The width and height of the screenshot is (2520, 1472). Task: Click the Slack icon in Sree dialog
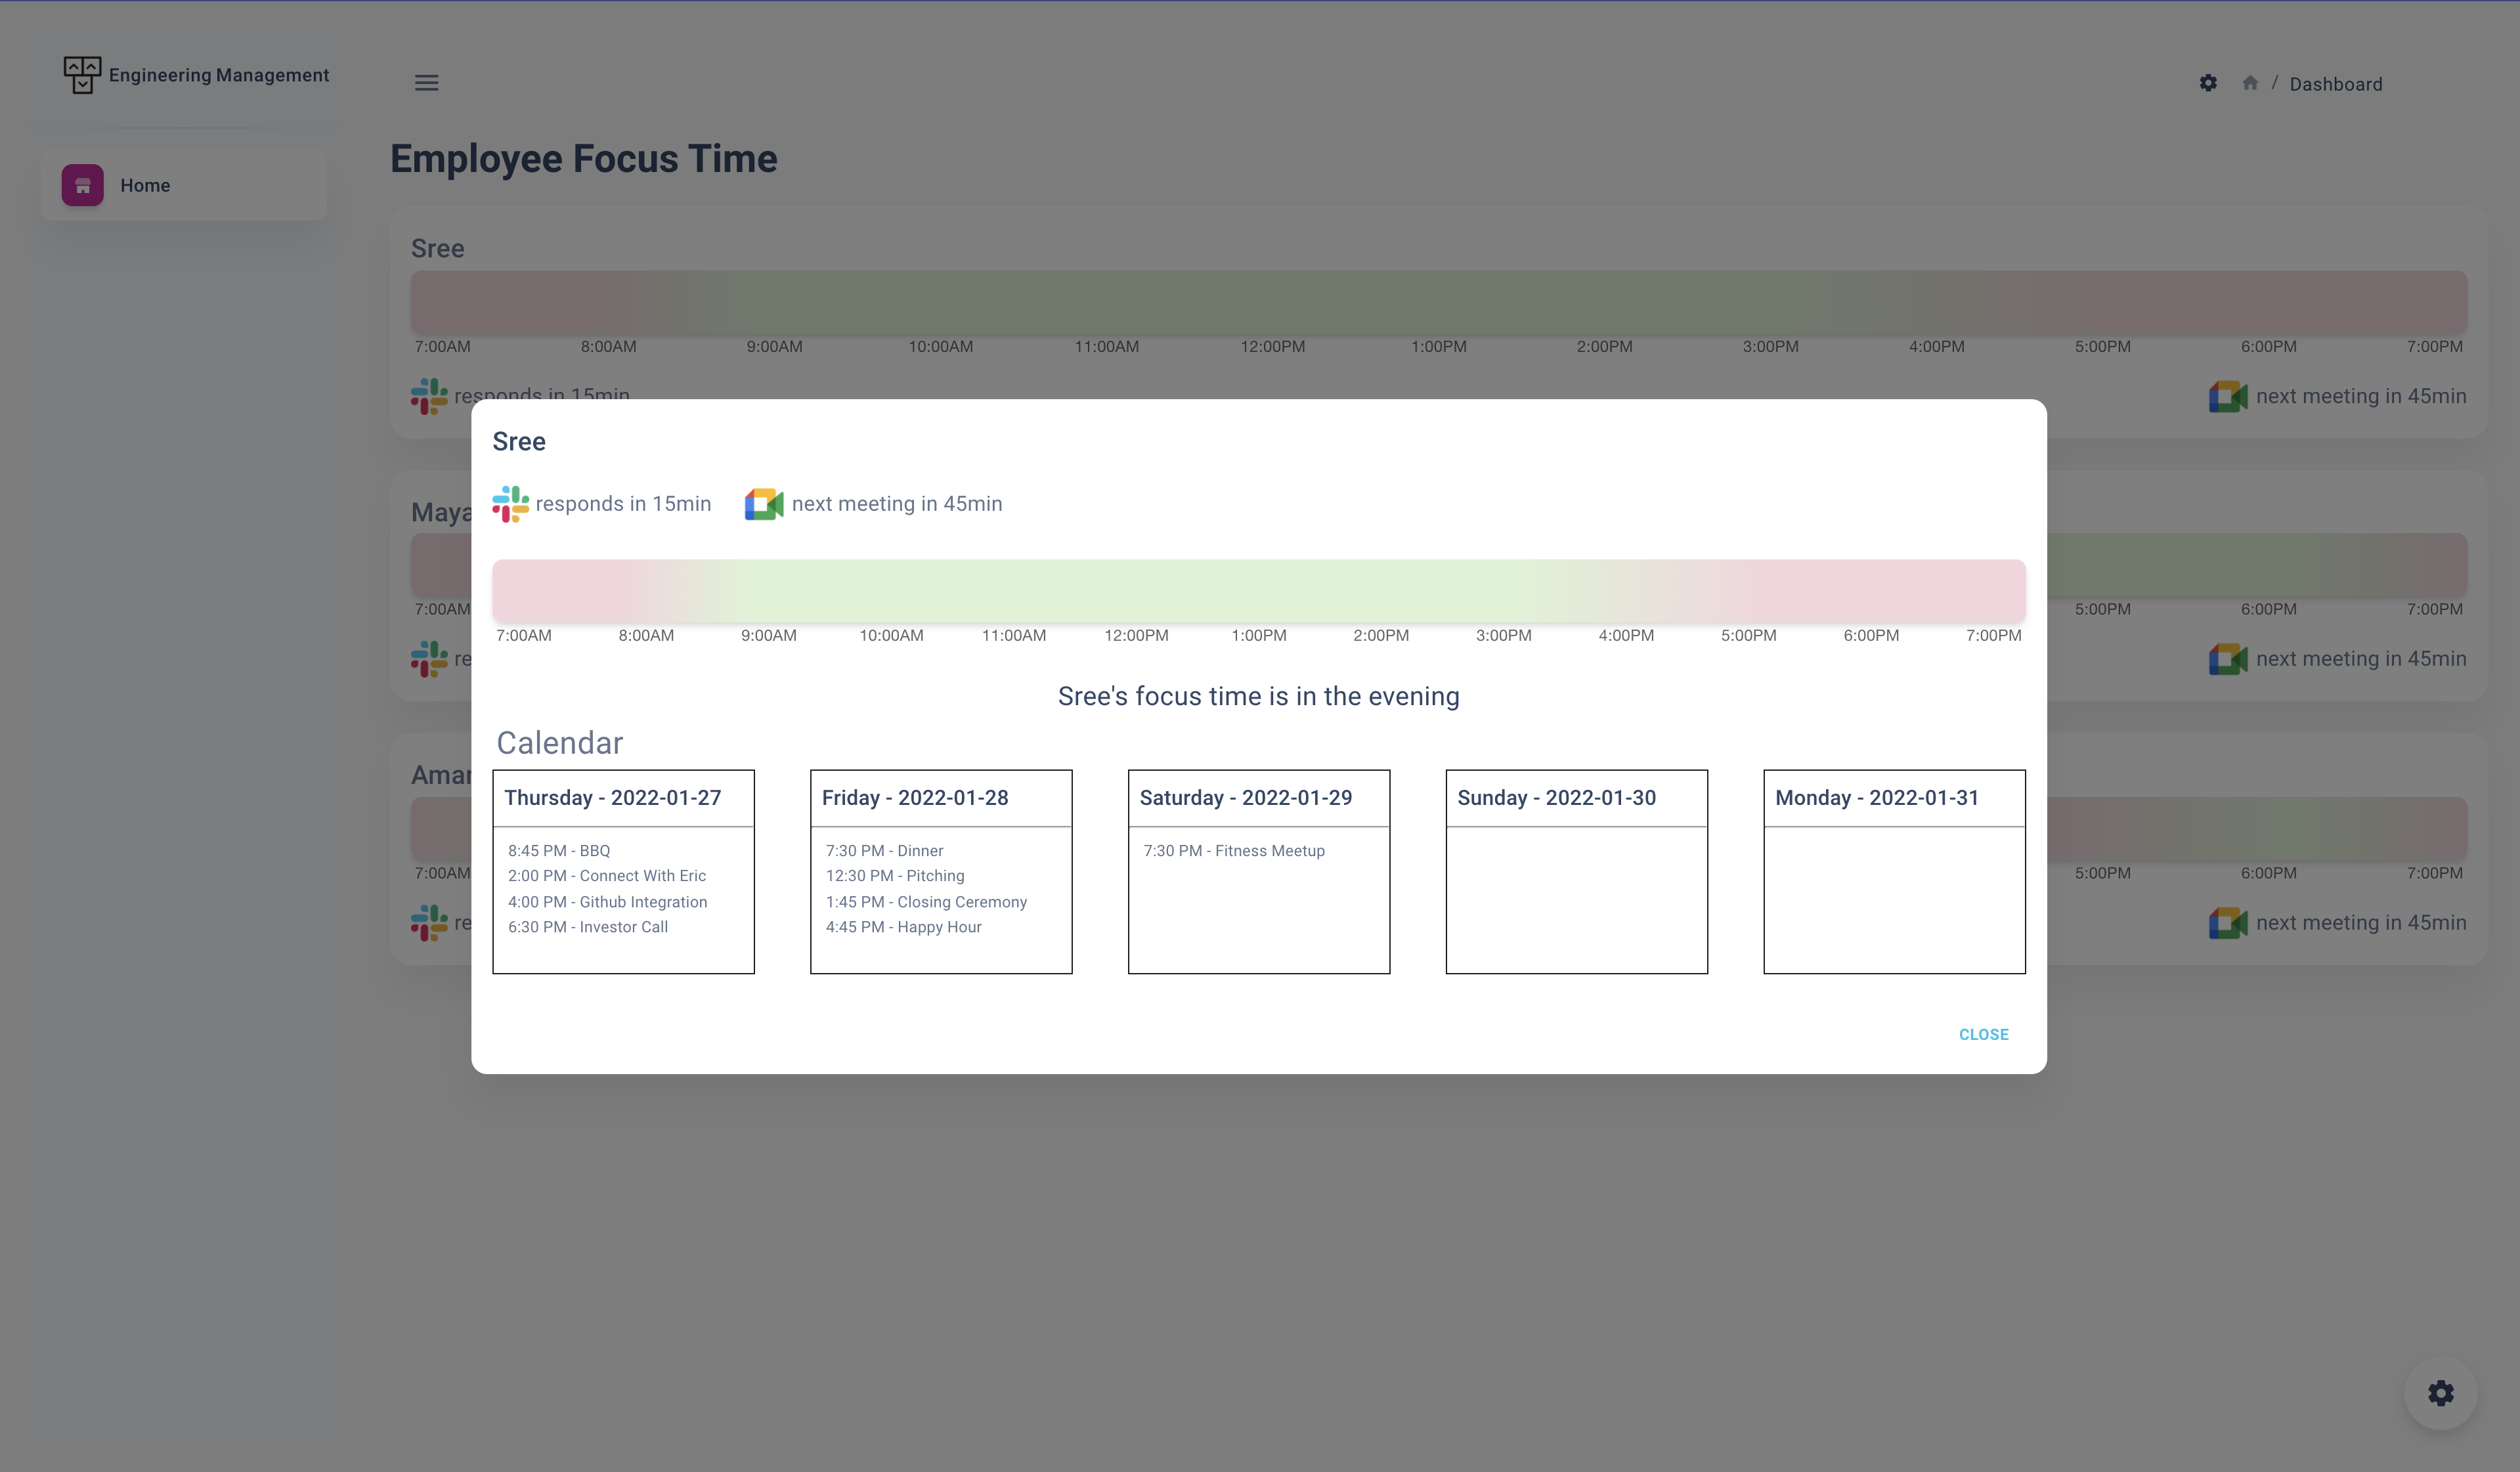click(510, 504)
